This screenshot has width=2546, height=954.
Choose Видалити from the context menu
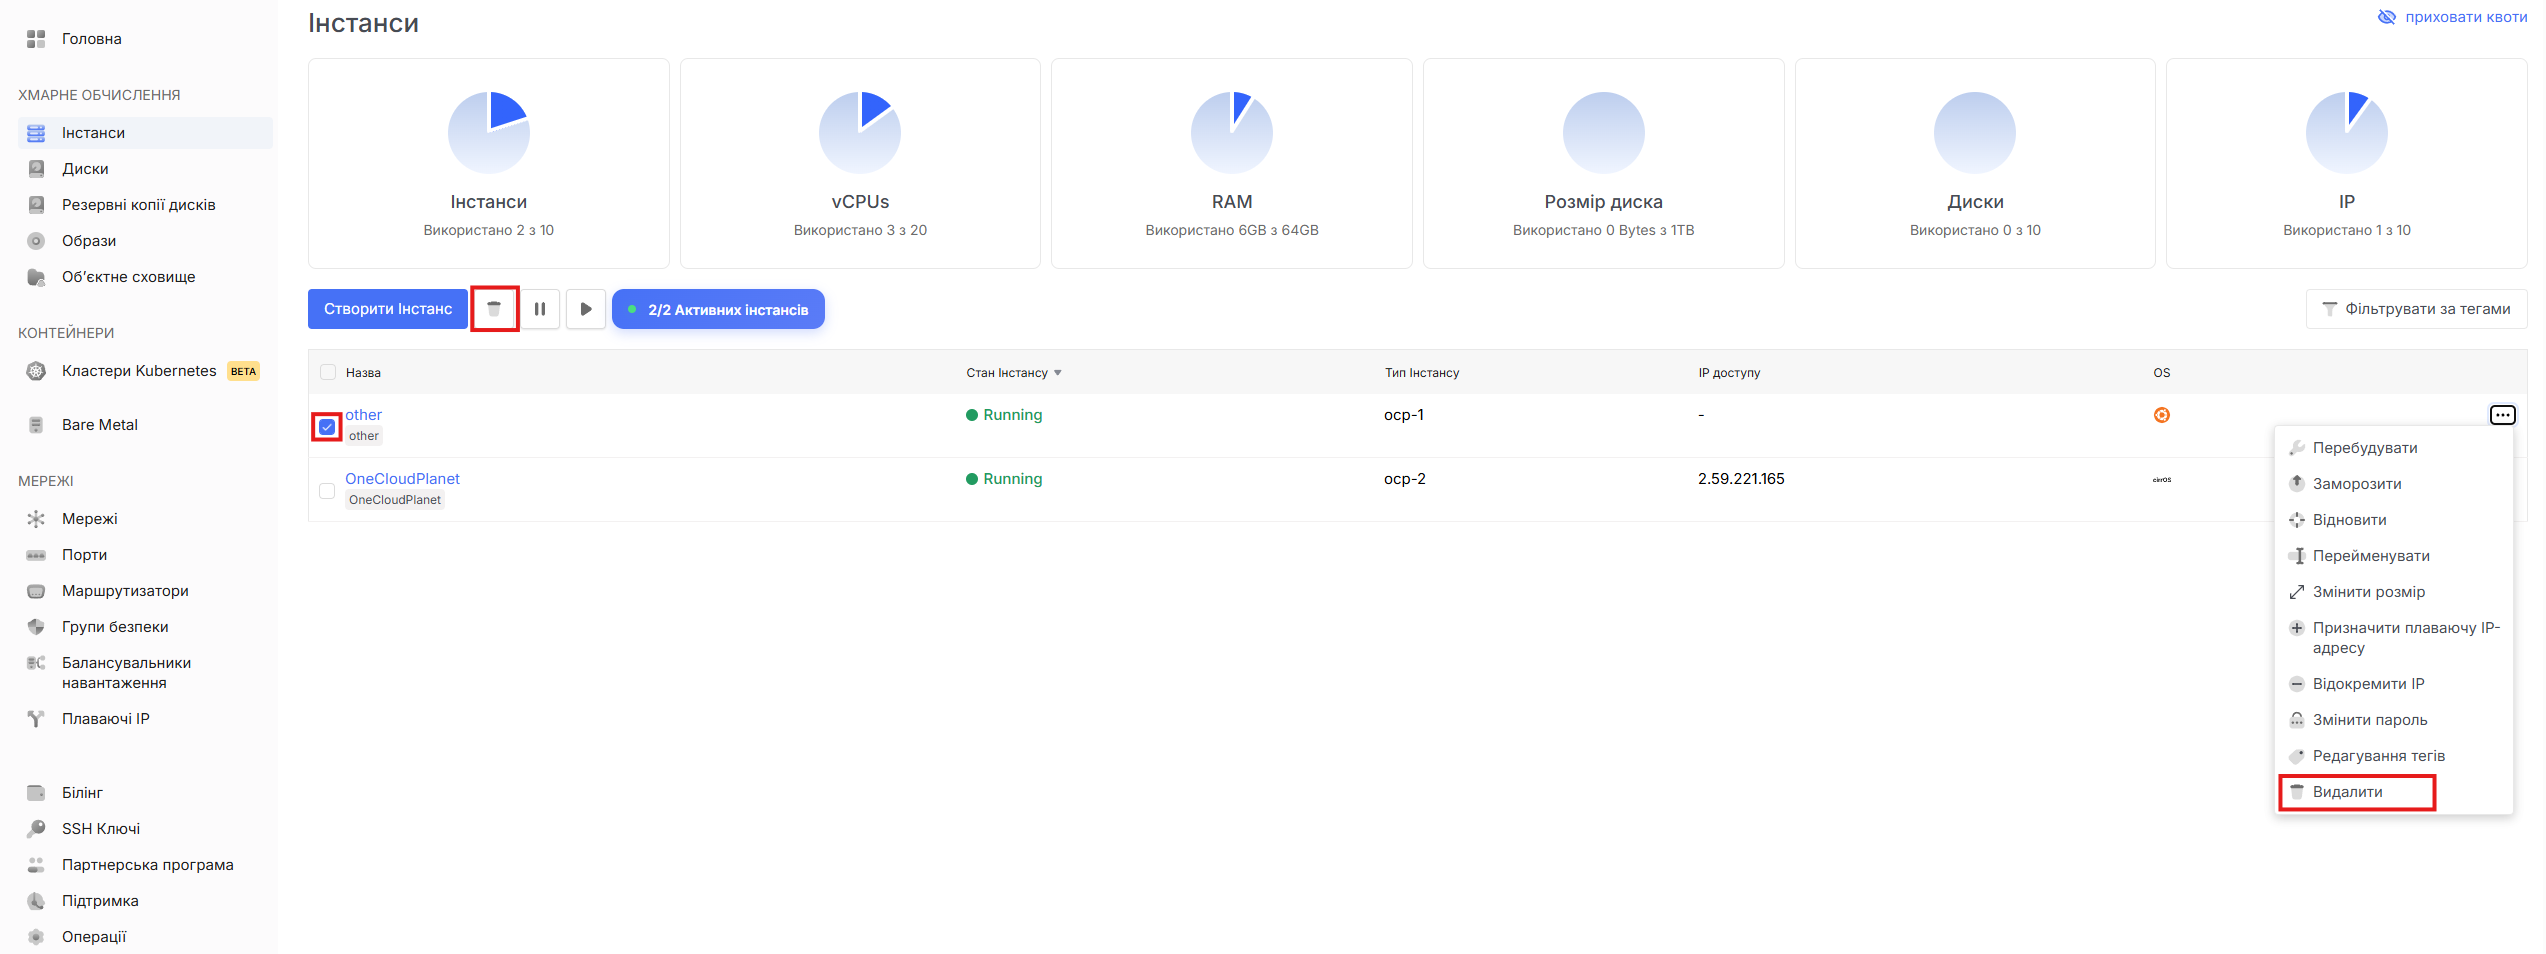(2347, 792)
